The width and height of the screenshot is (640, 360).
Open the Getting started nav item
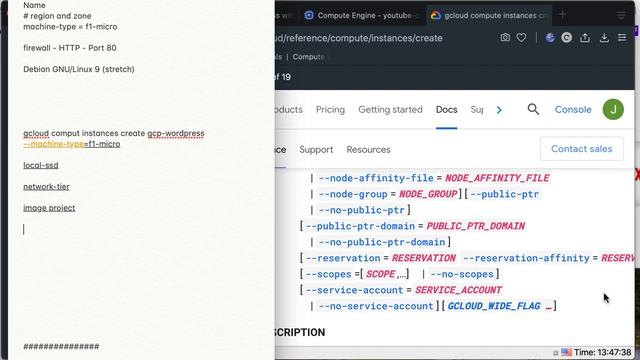tap(390, 109)
